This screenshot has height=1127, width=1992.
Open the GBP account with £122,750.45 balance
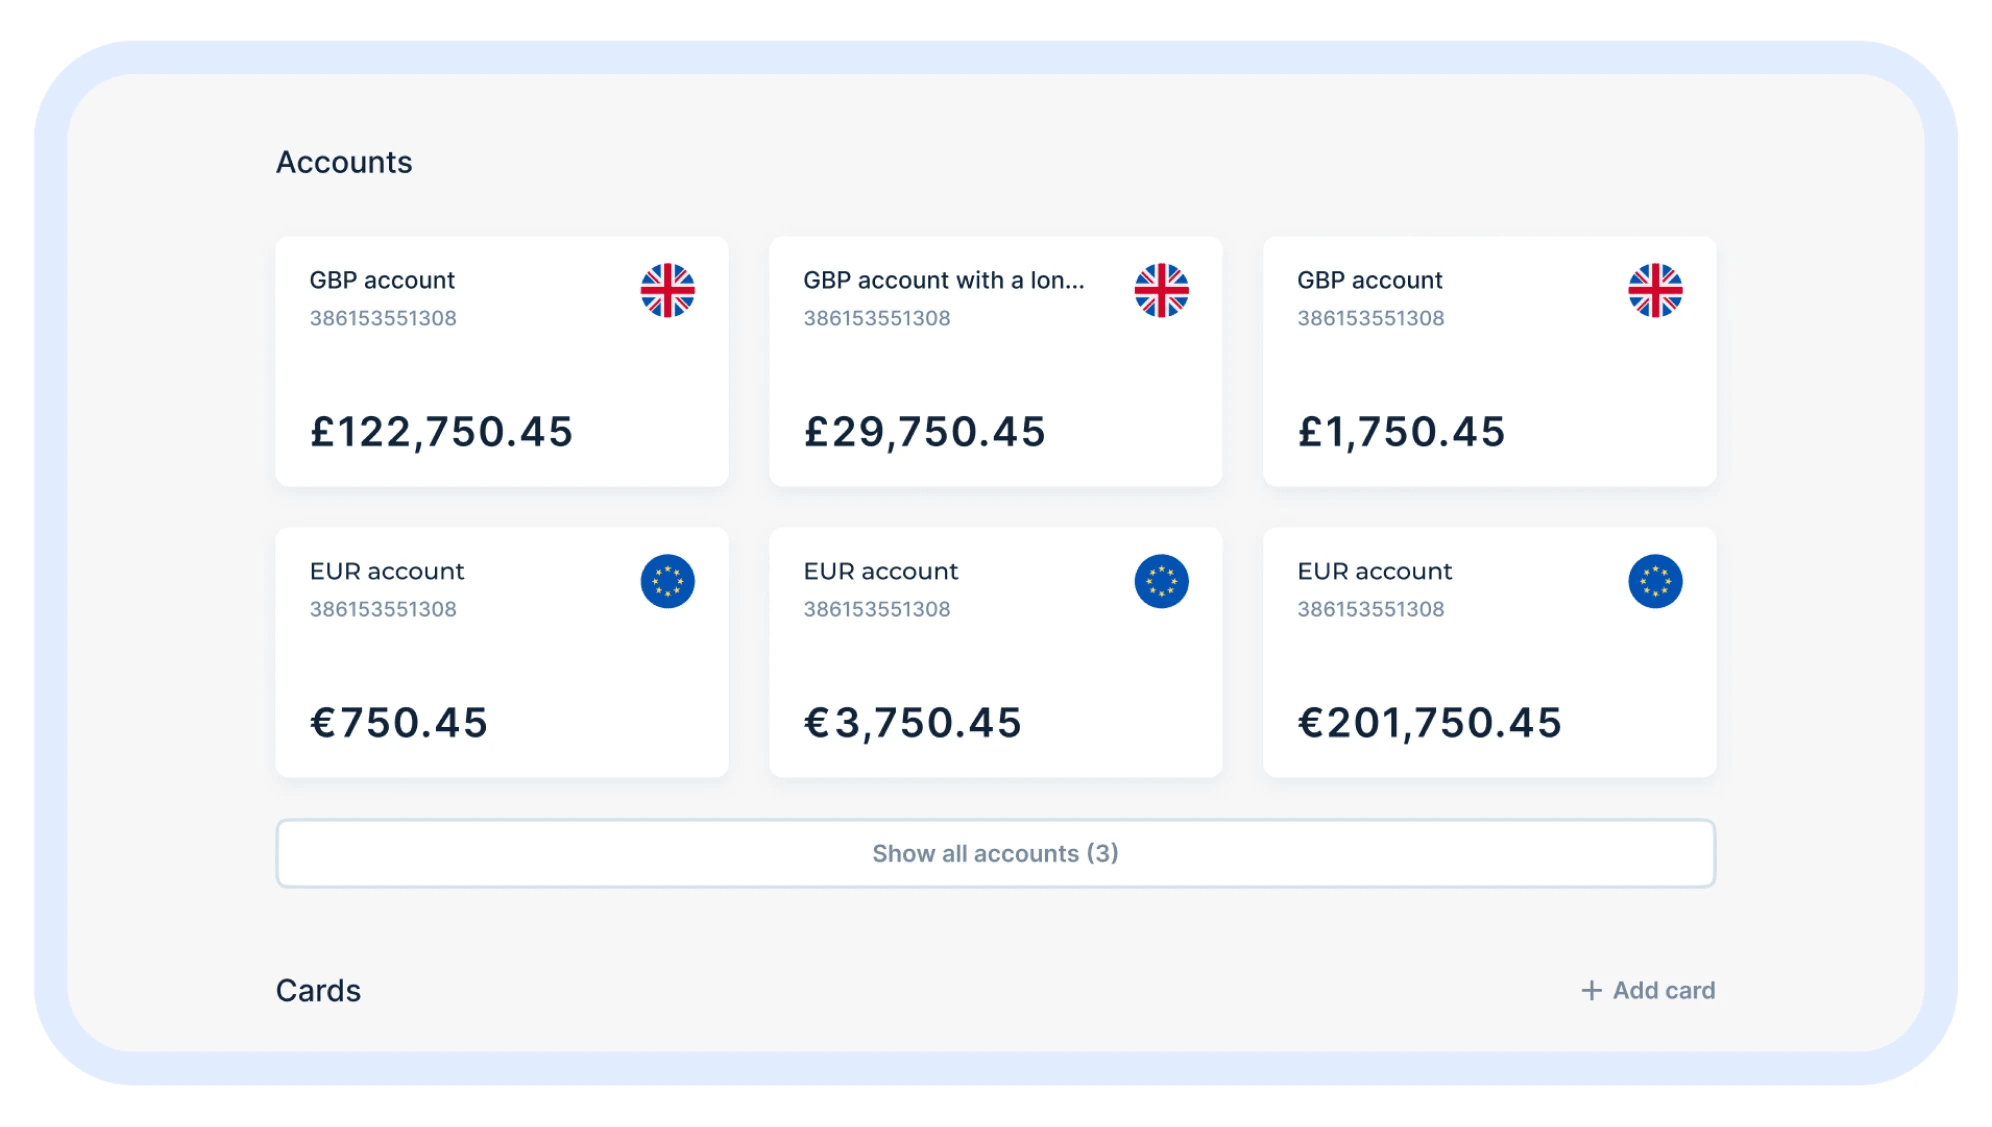point(502,362)
